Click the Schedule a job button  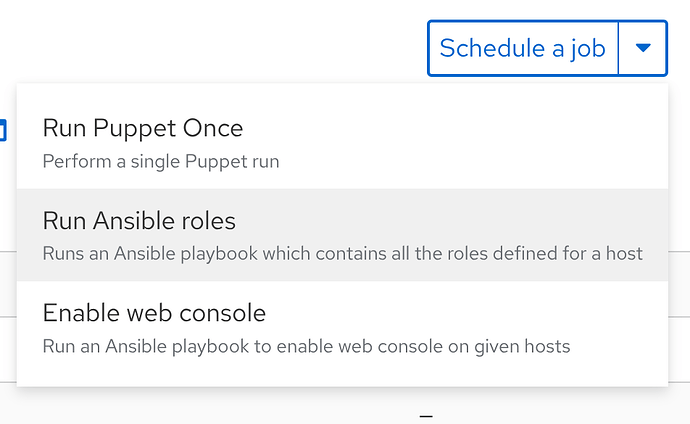click(x=522, y=48)
